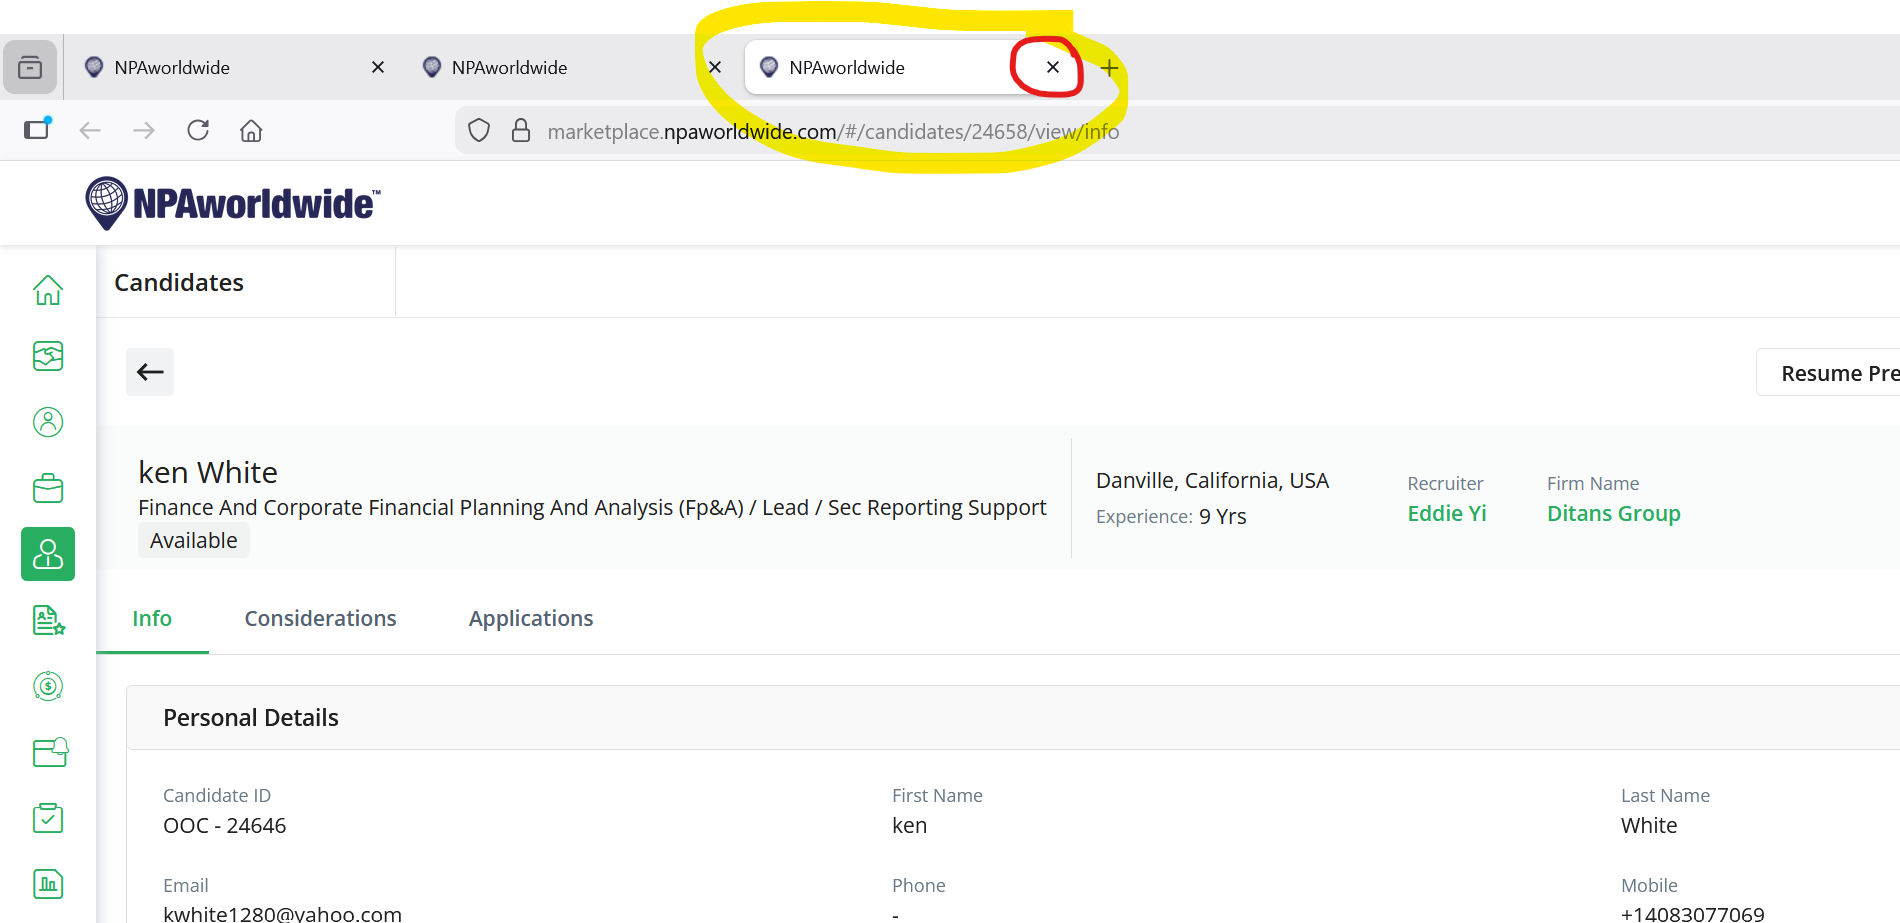Click the "Recruiter" label above Eddie Yi

[1445, 484]
